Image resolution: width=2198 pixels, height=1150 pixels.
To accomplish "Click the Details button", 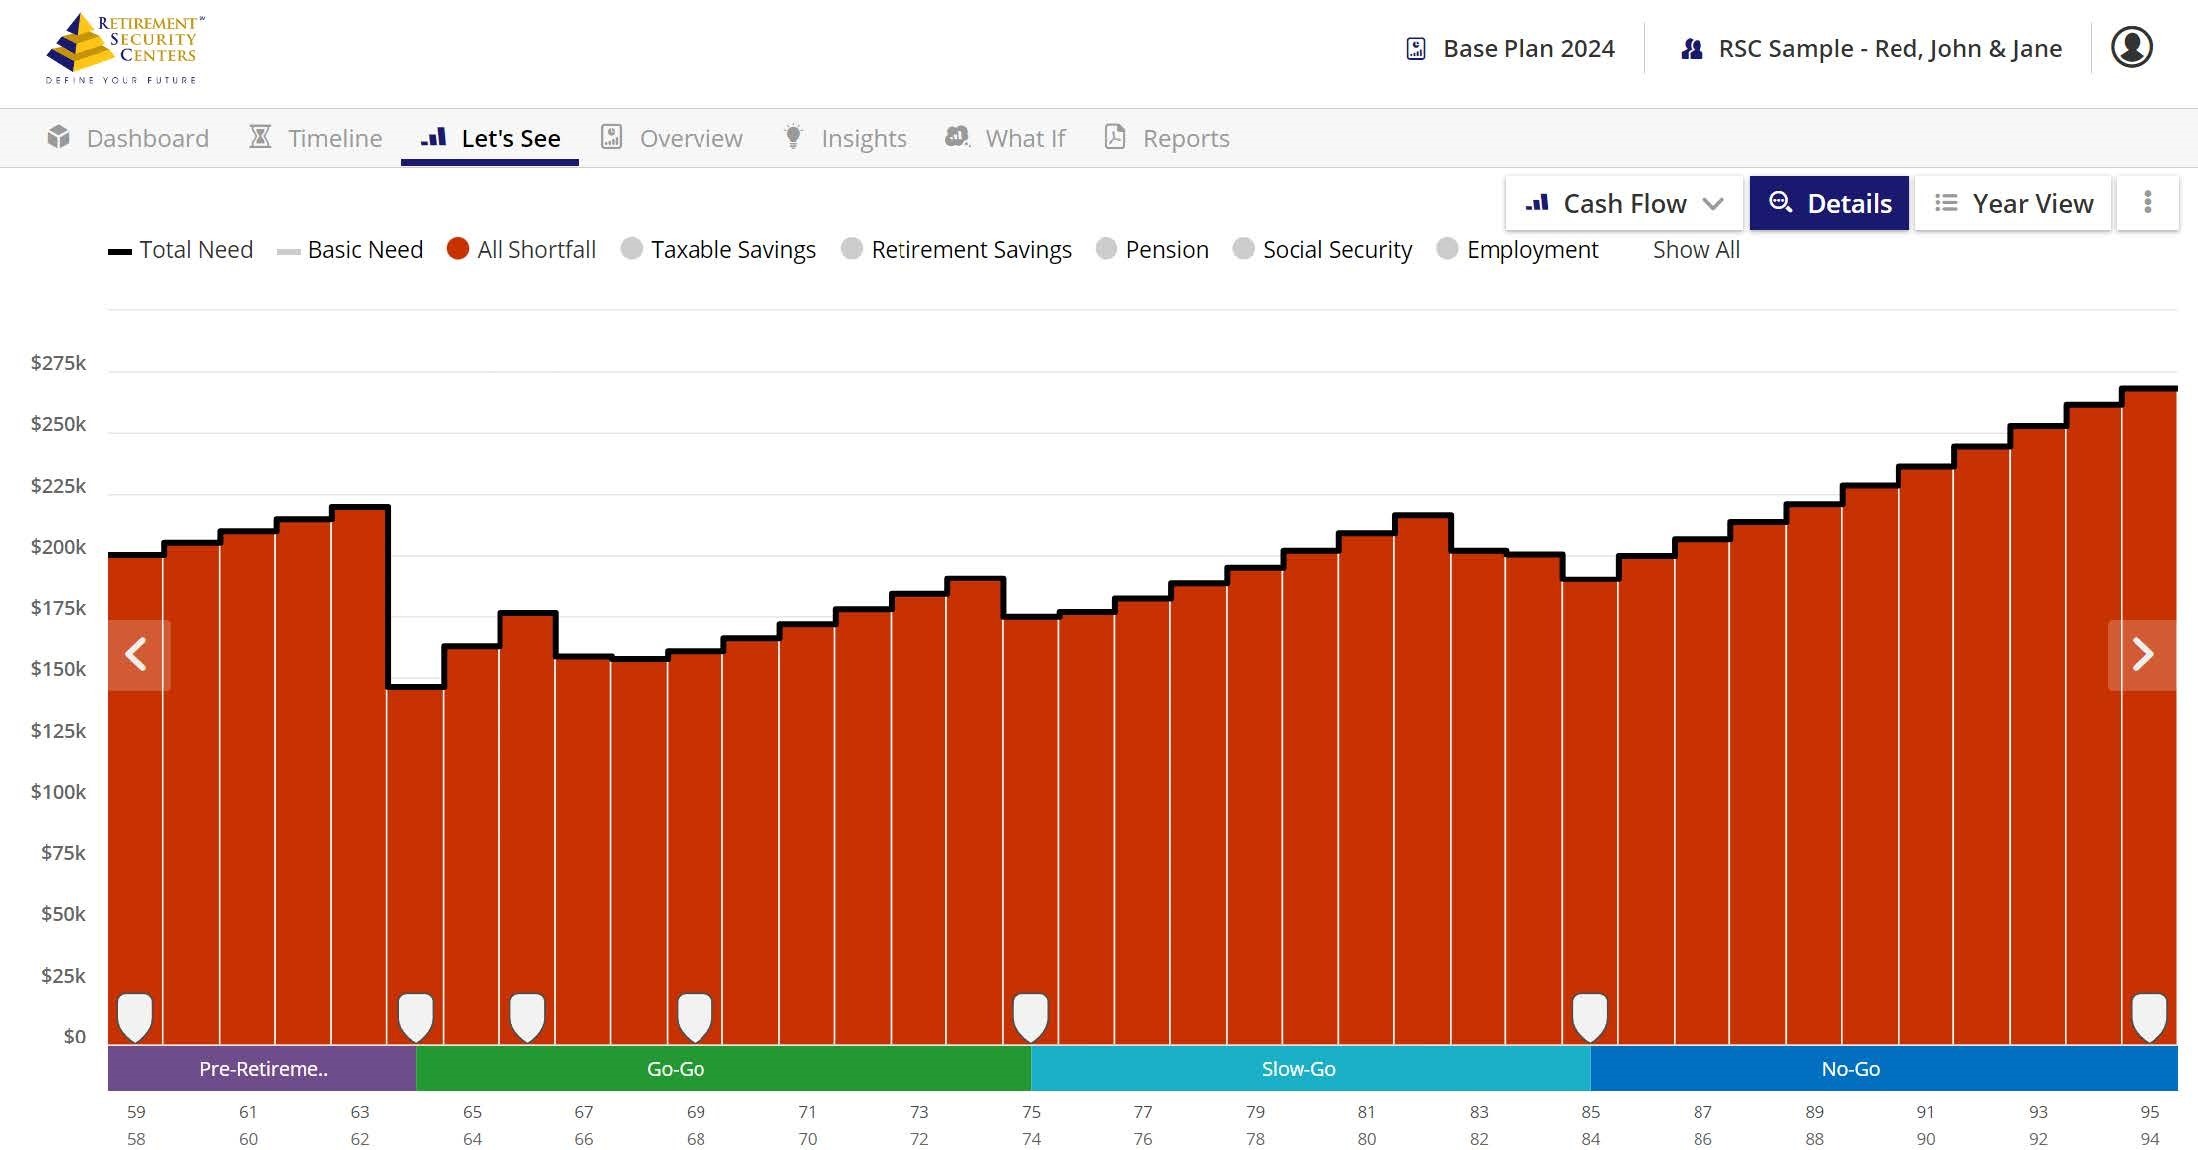I will pos(1829,203).
